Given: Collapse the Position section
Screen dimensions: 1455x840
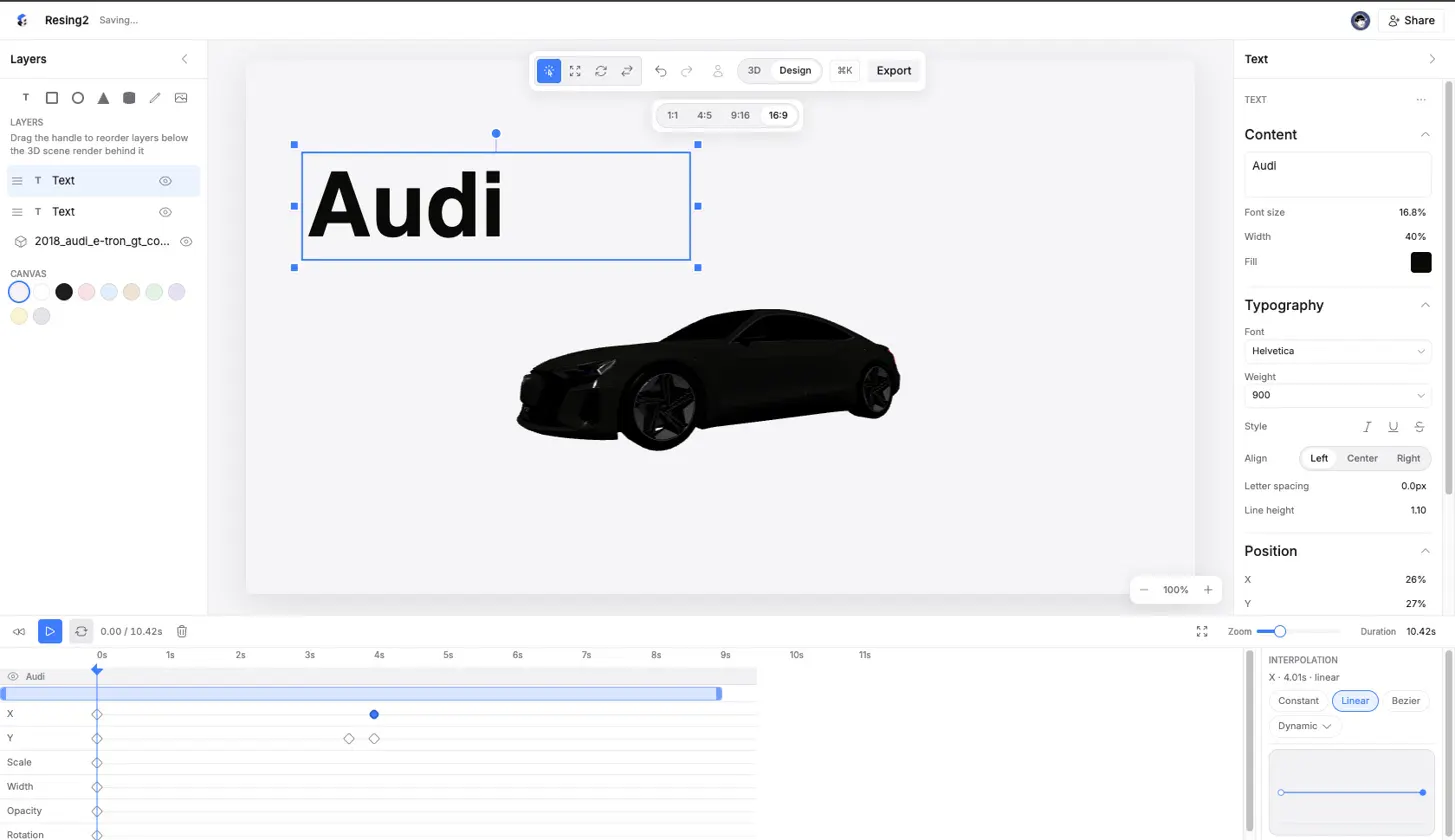Looking at the screenshot, I should point(1425,551).
